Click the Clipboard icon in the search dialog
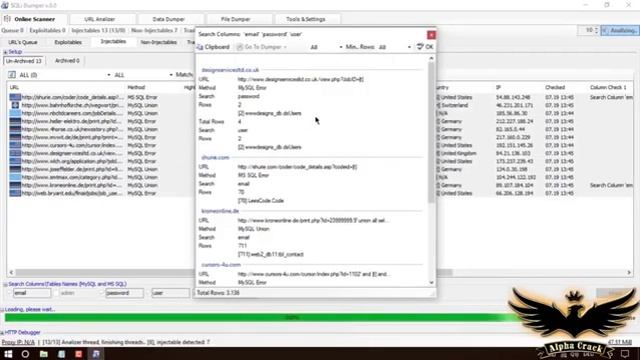The image size is (640, 360). pyautogui.click(x=200, y=47)
